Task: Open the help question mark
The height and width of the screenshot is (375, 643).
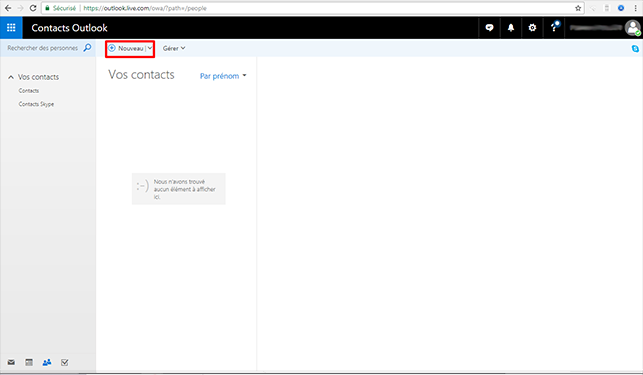Action: (x=554, y=27)
